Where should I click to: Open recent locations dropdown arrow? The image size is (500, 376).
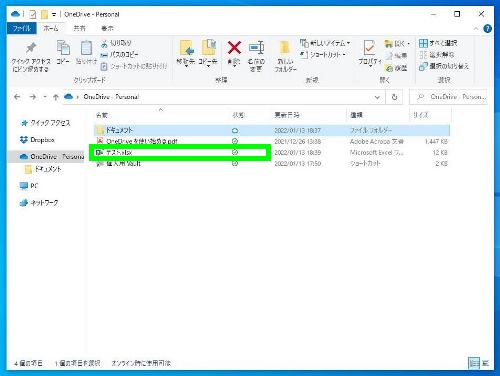[45, 97]
